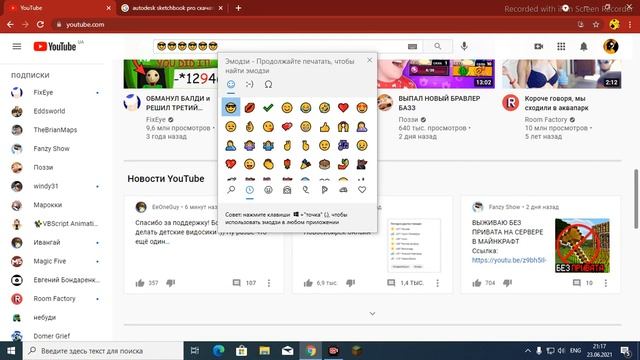640x360 pixels.
Task: Open the celebrations and objects emoji category
Action: coord(306,190)
